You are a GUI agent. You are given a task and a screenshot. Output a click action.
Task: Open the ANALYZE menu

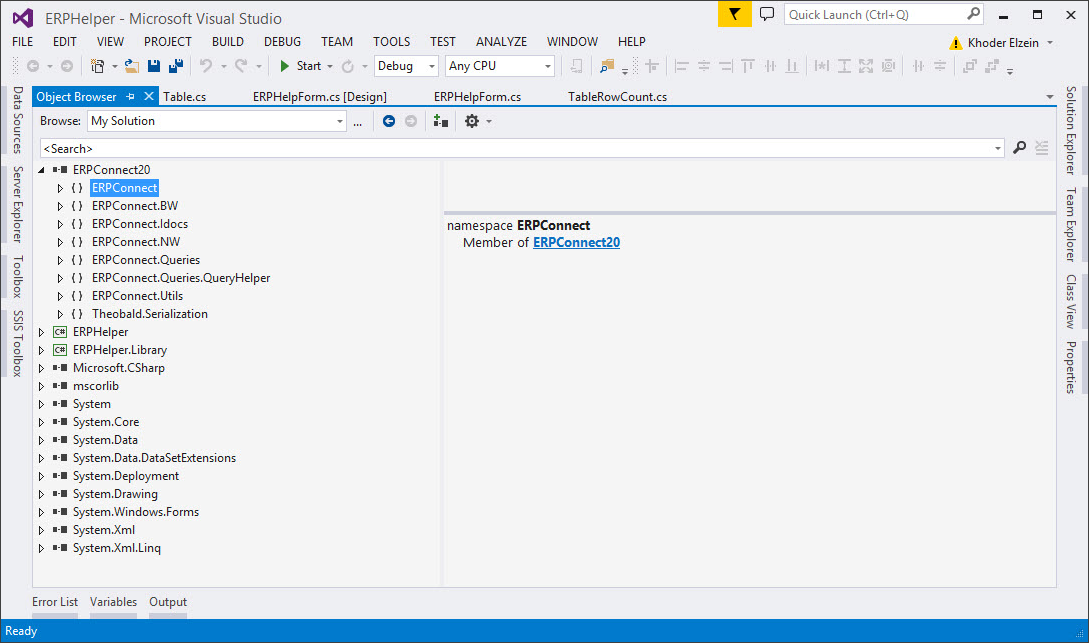point(501,42)
